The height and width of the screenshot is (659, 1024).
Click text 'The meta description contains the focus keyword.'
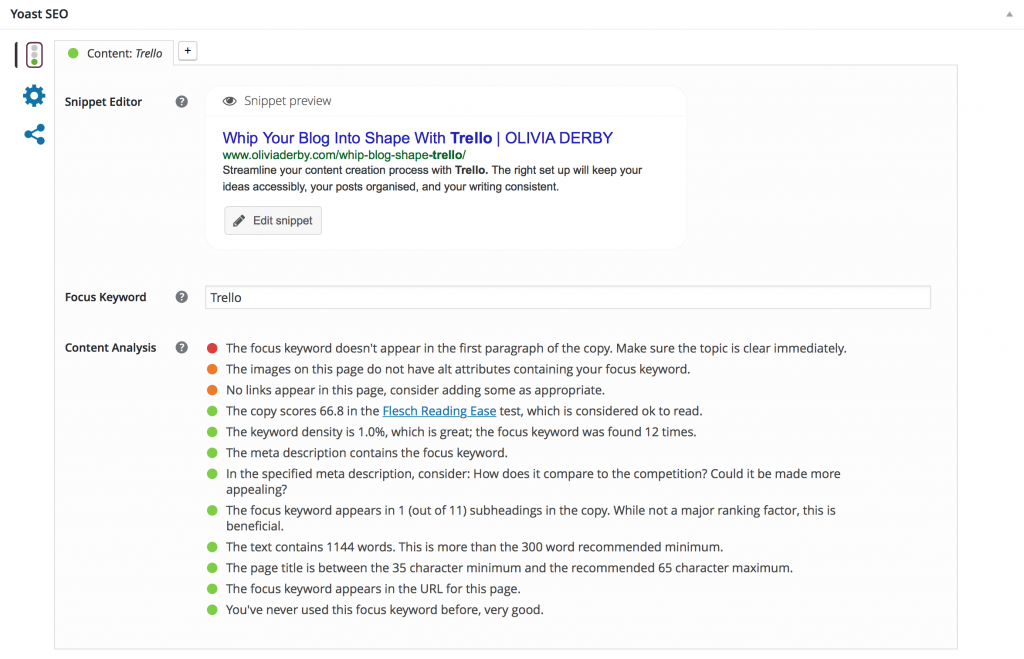pos(366,453)
